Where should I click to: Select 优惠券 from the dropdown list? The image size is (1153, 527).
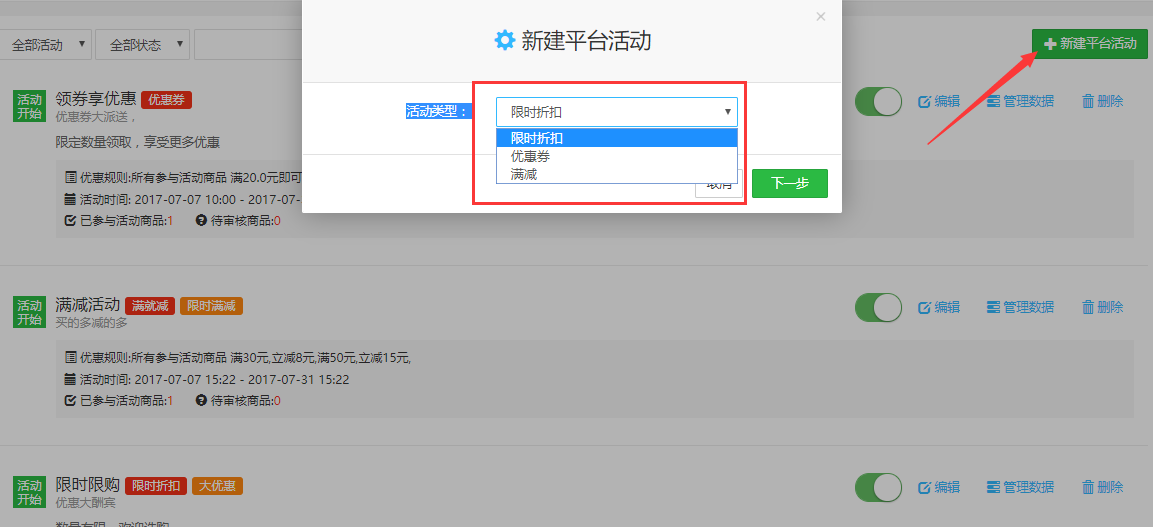[x=531, y=157]
